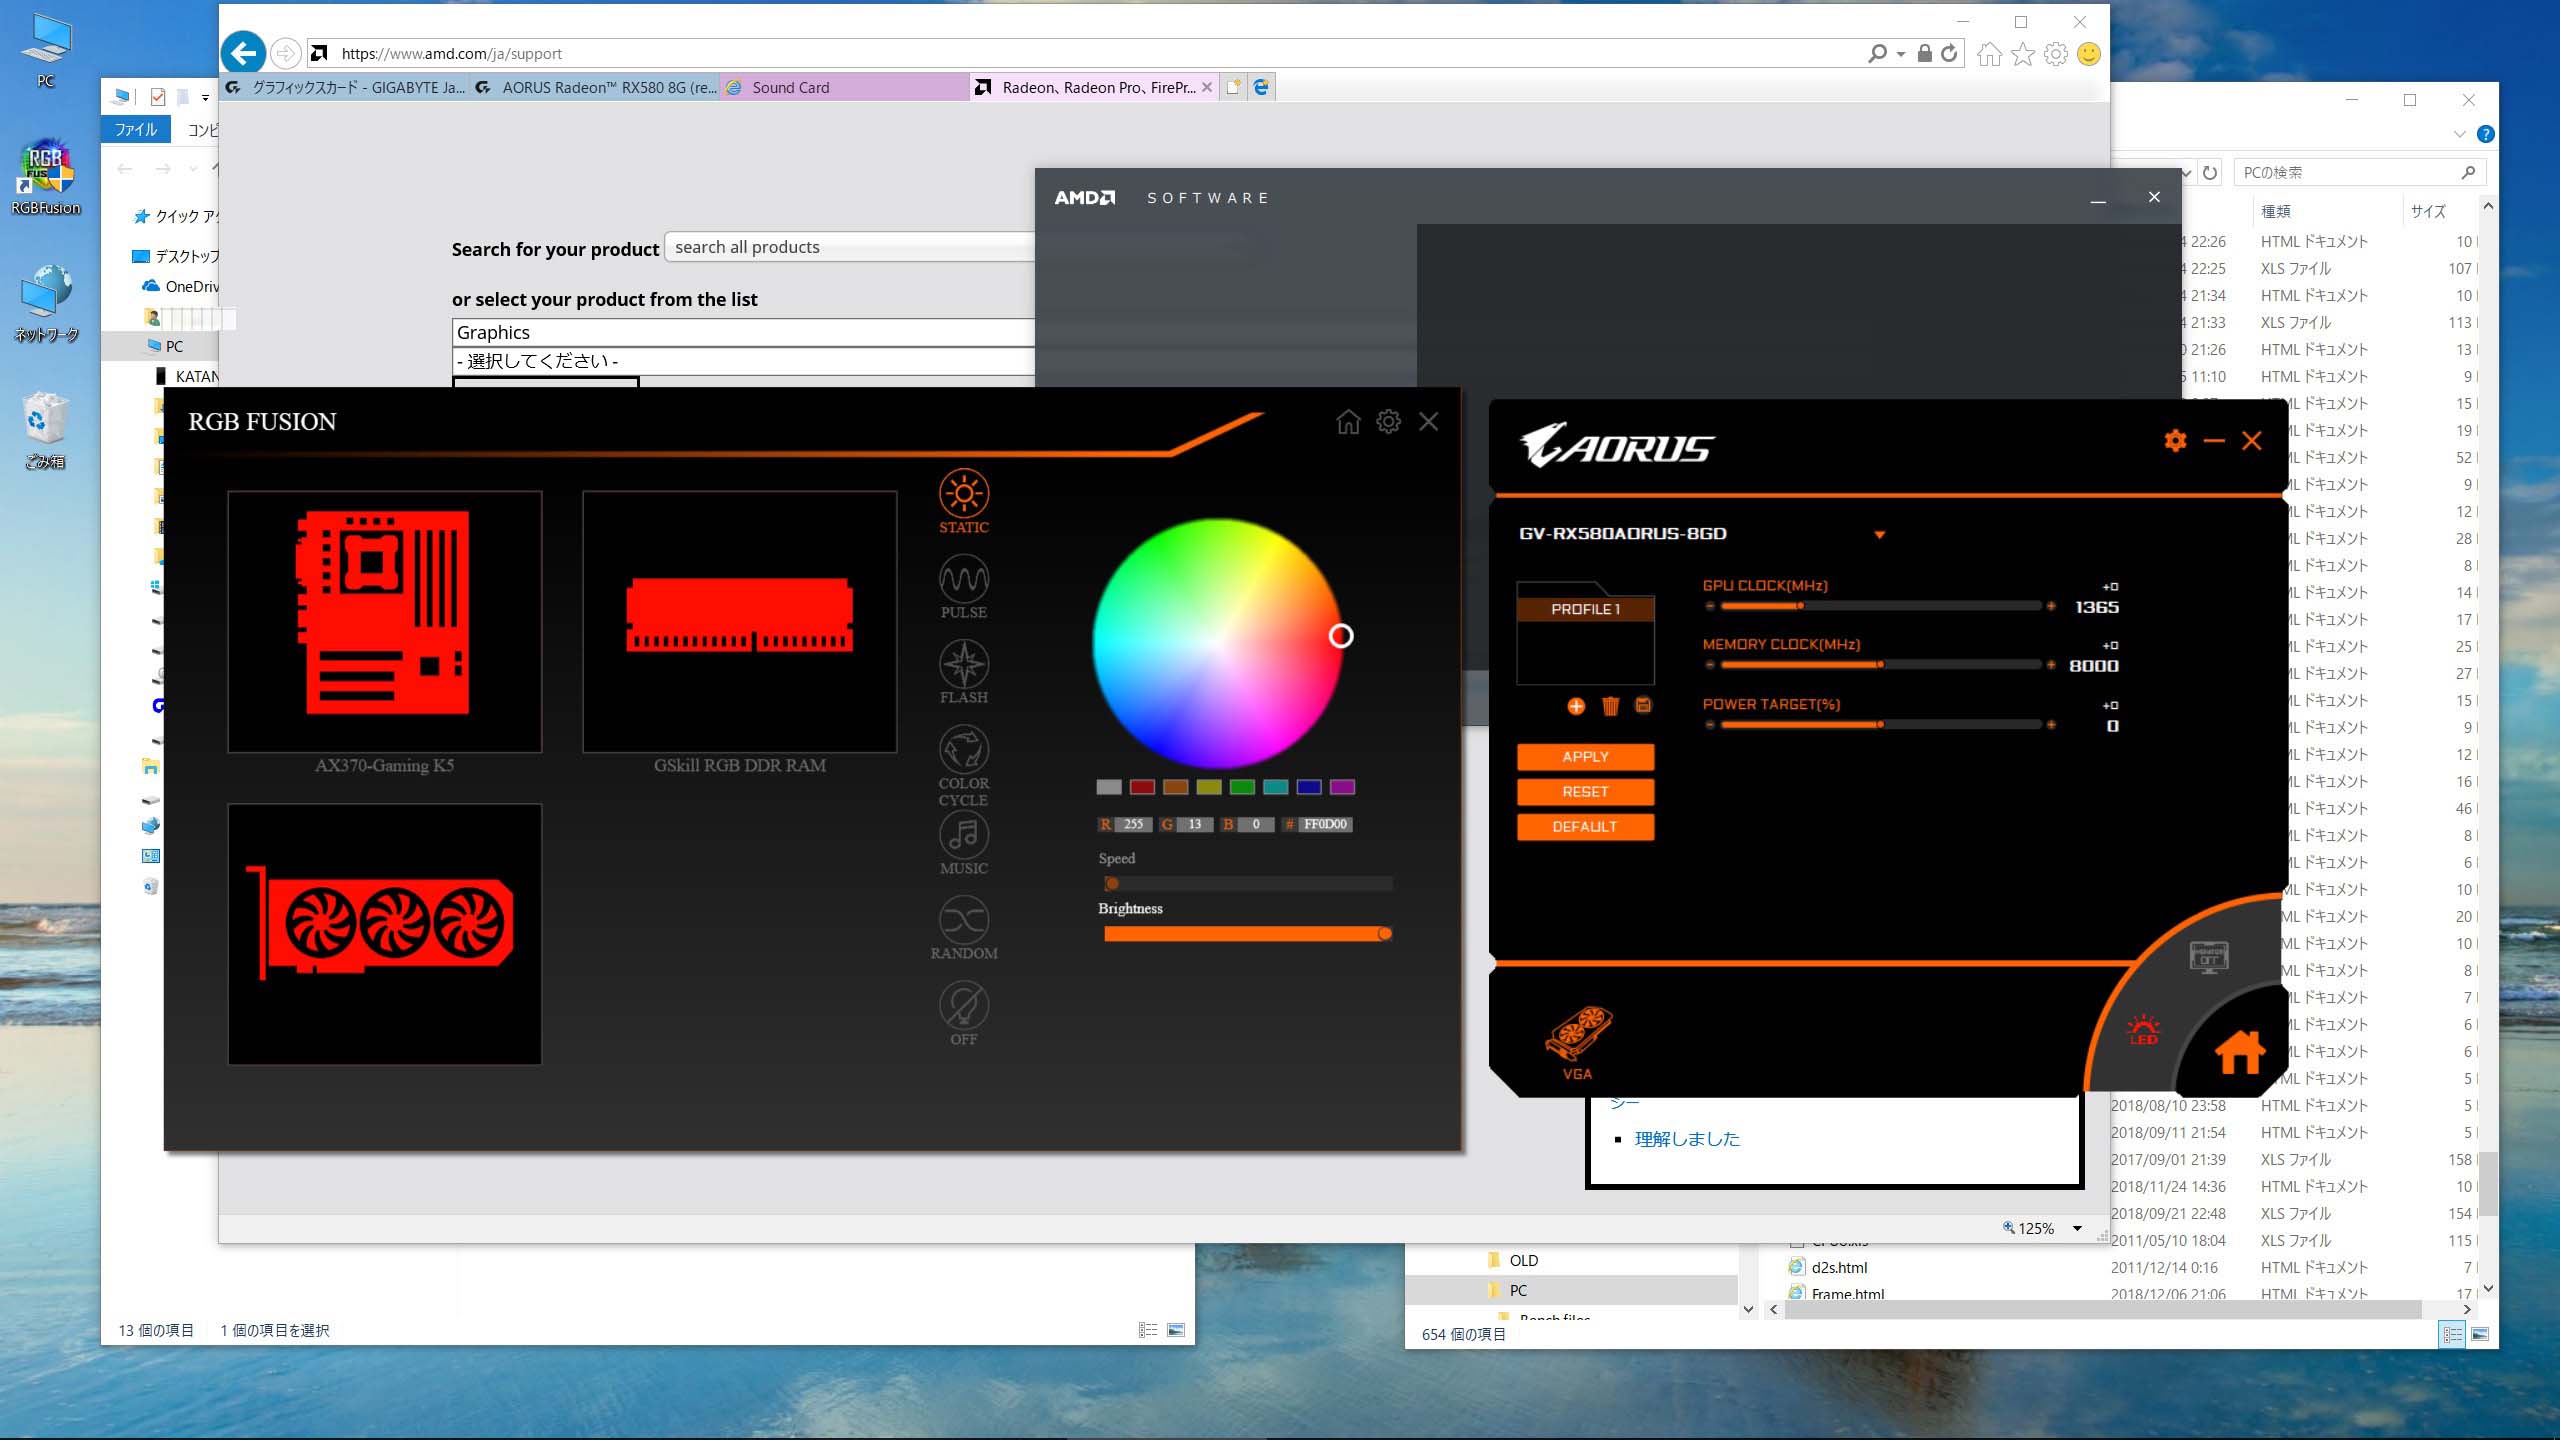Switch to the AORUS Radeon RX580 8G tab
The image size is (2560, 1440).
pyautogui.click(x=596, y=88)
